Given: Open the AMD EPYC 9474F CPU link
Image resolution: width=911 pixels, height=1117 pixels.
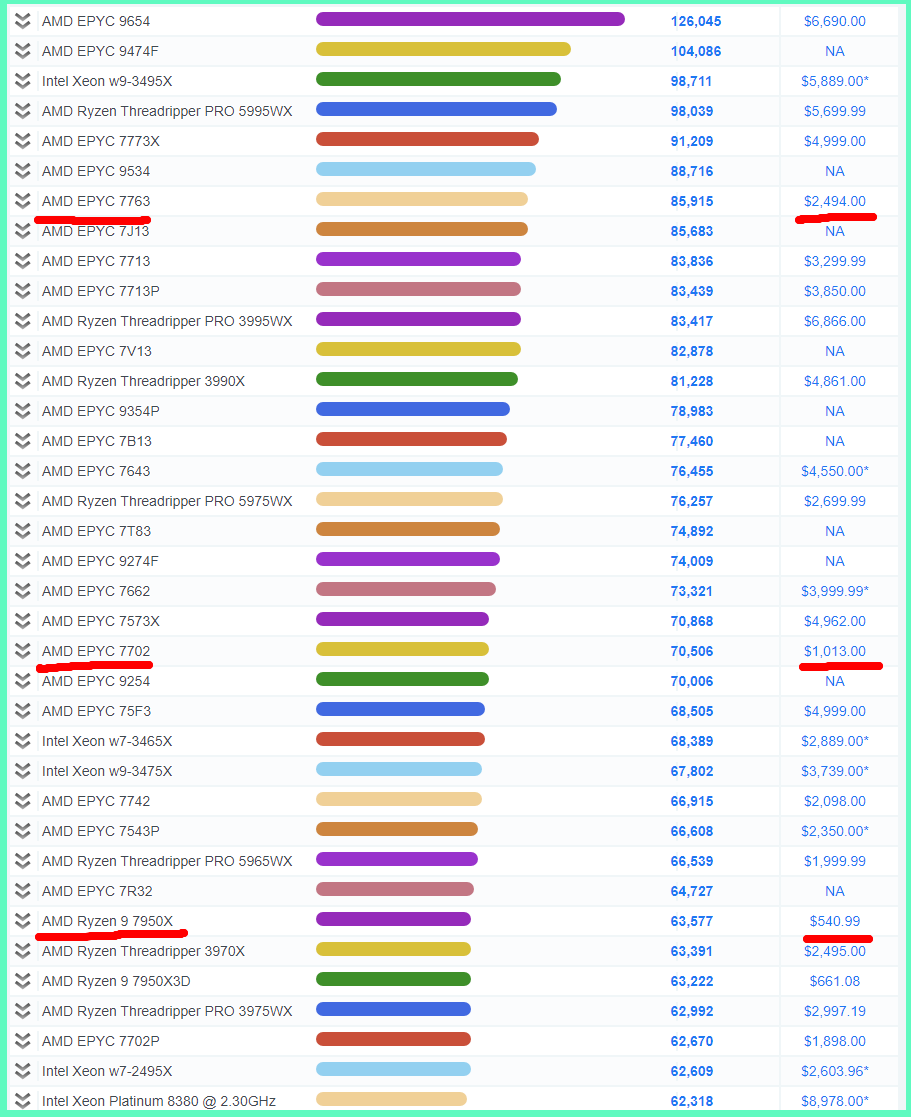Looking at the screenshot, I should 100,51.
